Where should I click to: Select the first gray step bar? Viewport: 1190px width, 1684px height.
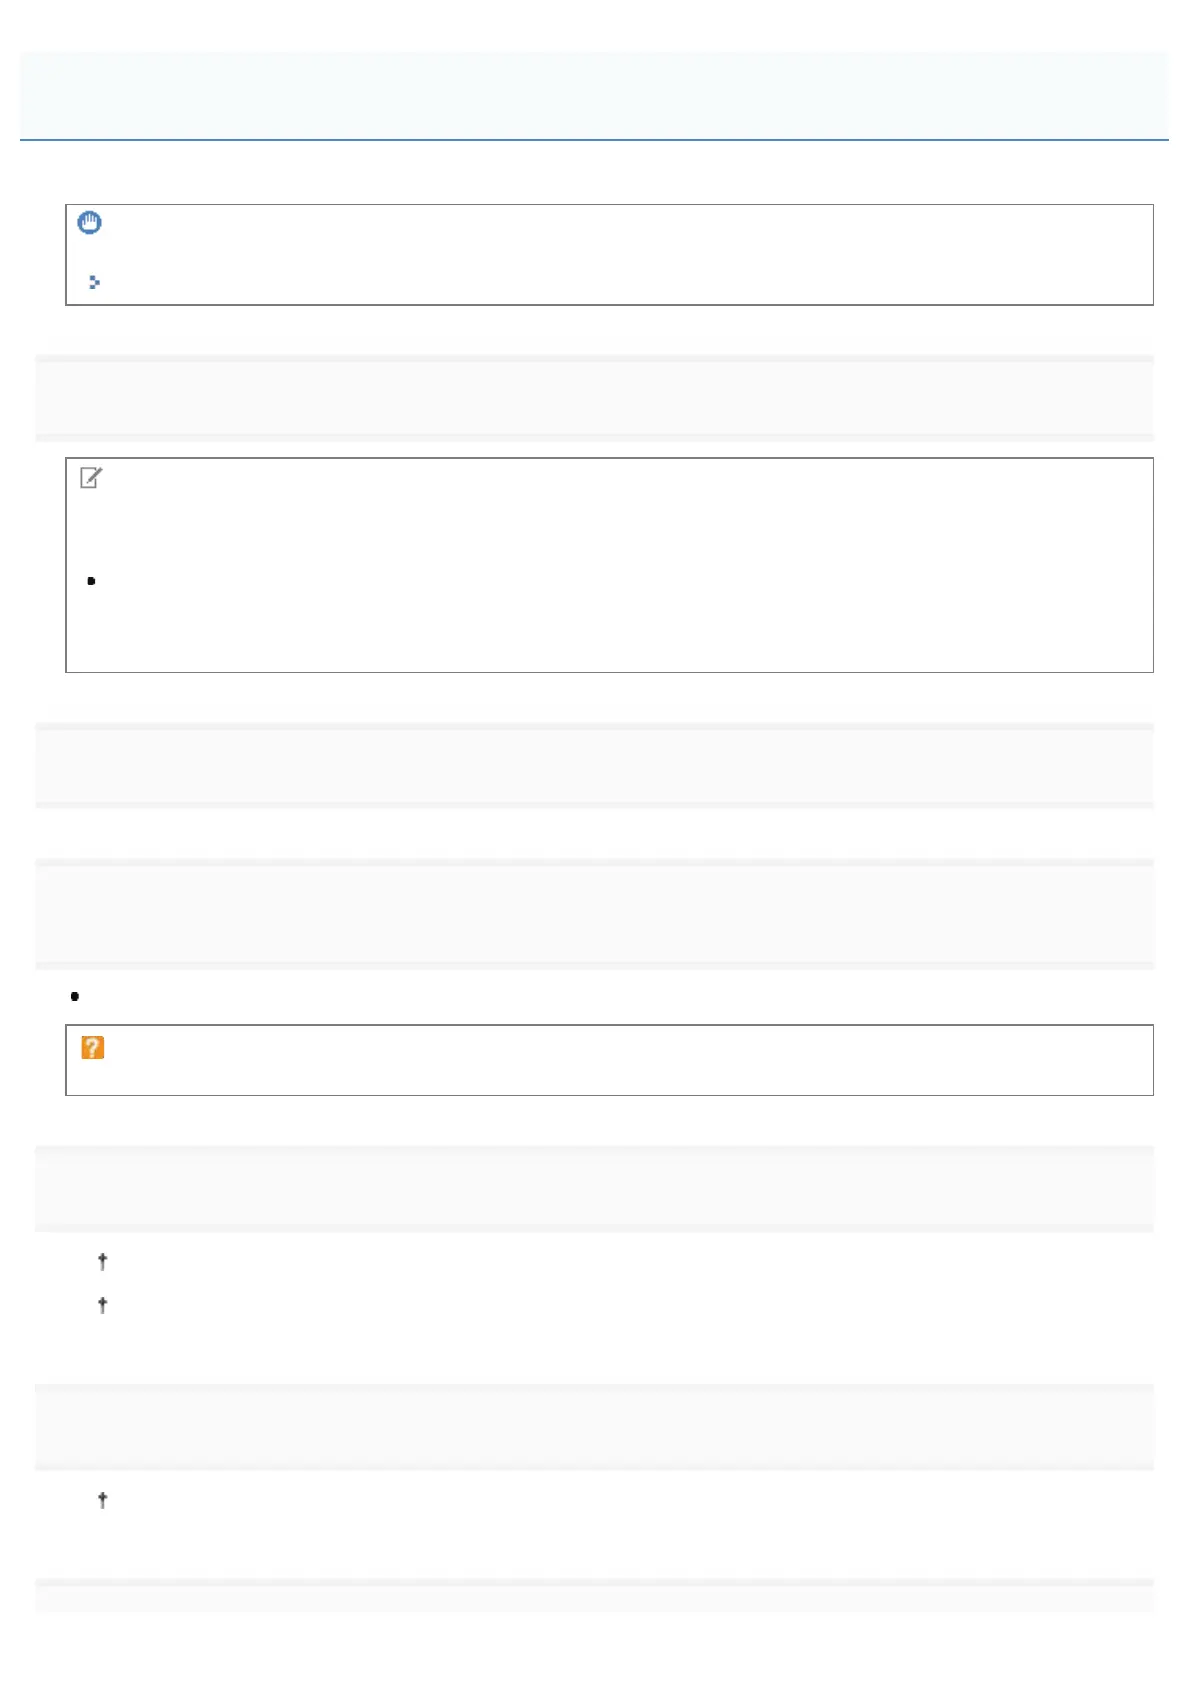click(x=594, y=398)
